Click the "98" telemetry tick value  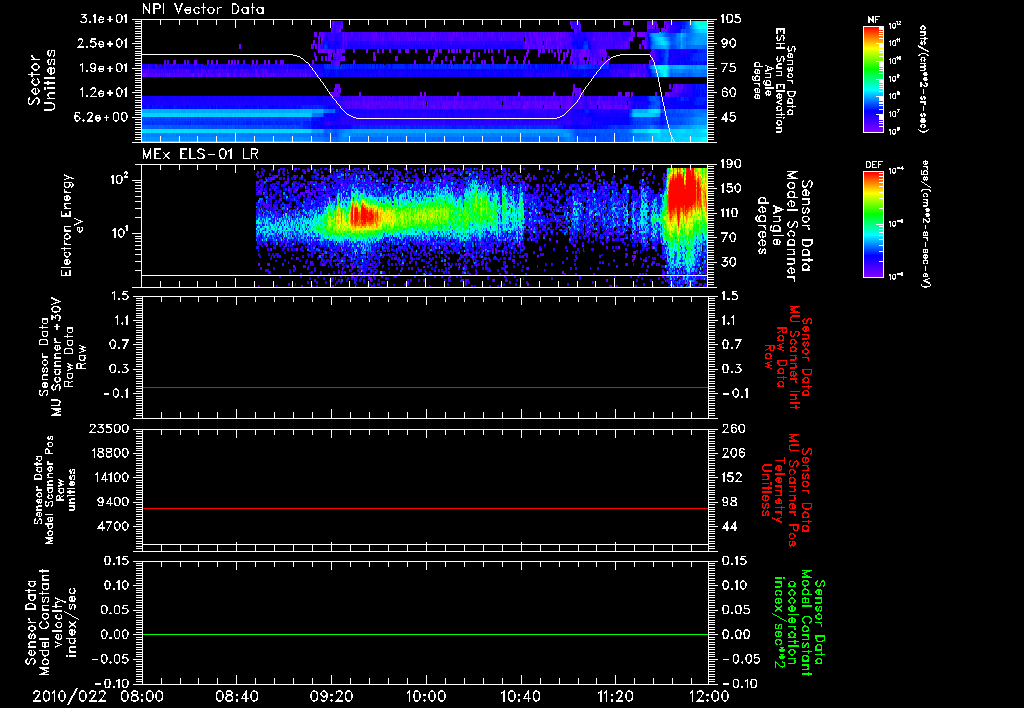[728, 502]
